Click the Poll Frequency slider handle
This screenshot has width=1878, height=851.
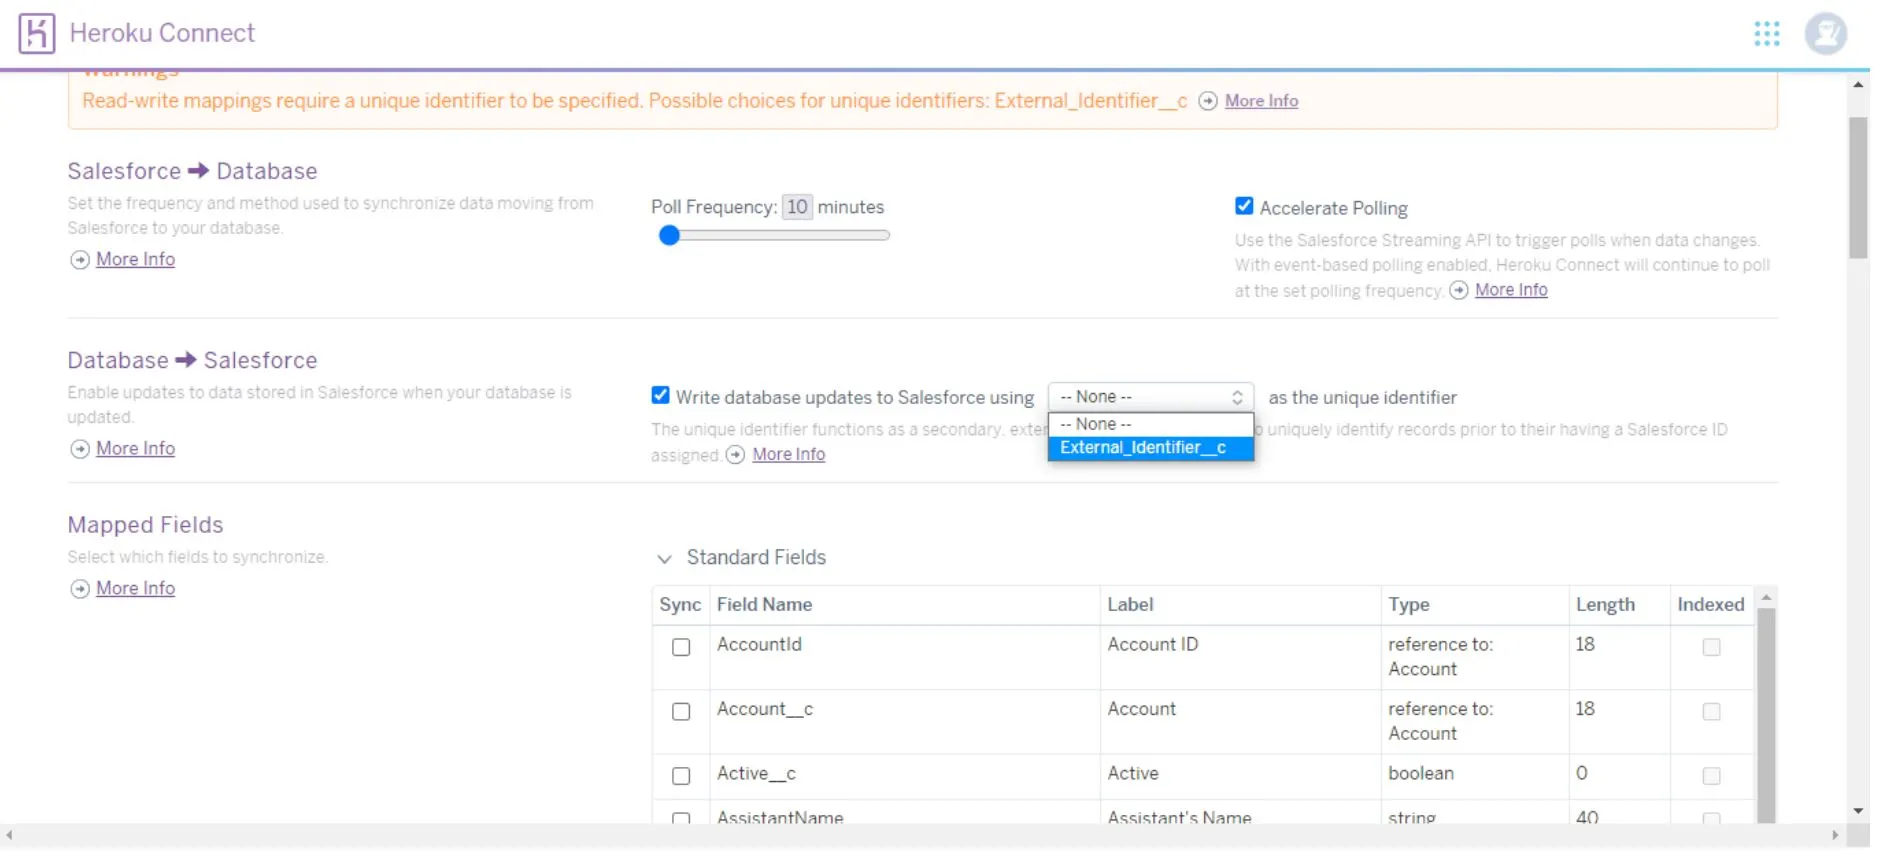tap(670, 235)
